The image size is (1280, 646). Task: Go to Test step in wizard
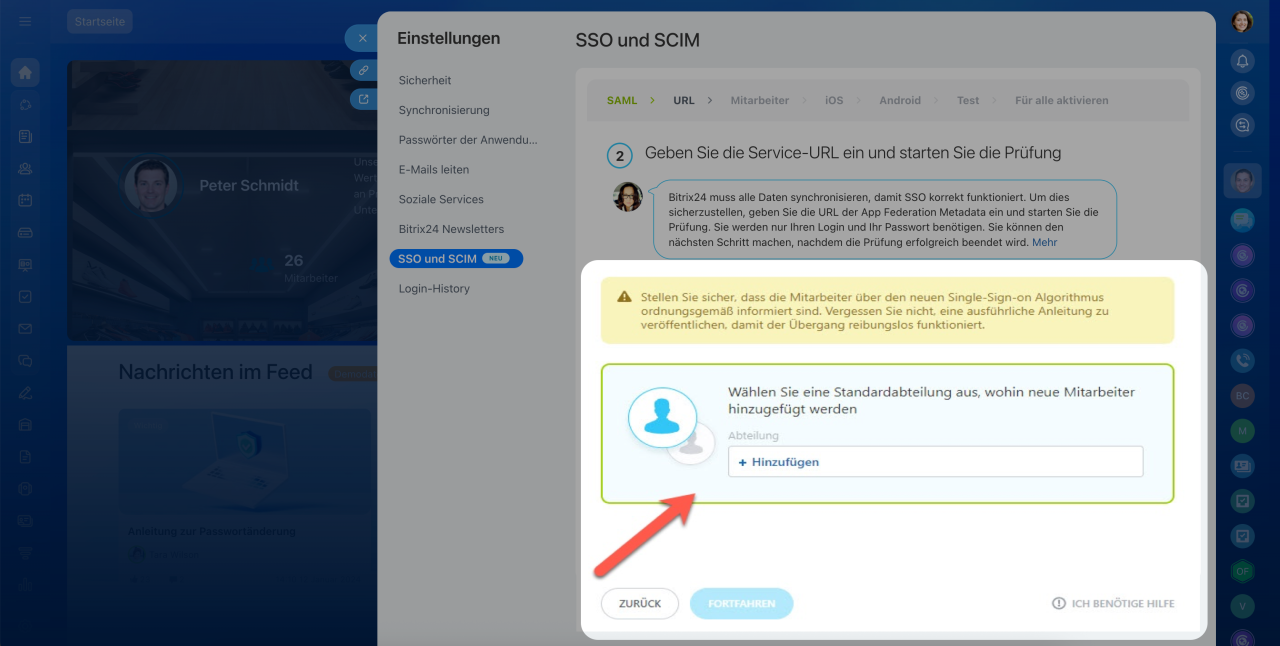click(968, 100)
